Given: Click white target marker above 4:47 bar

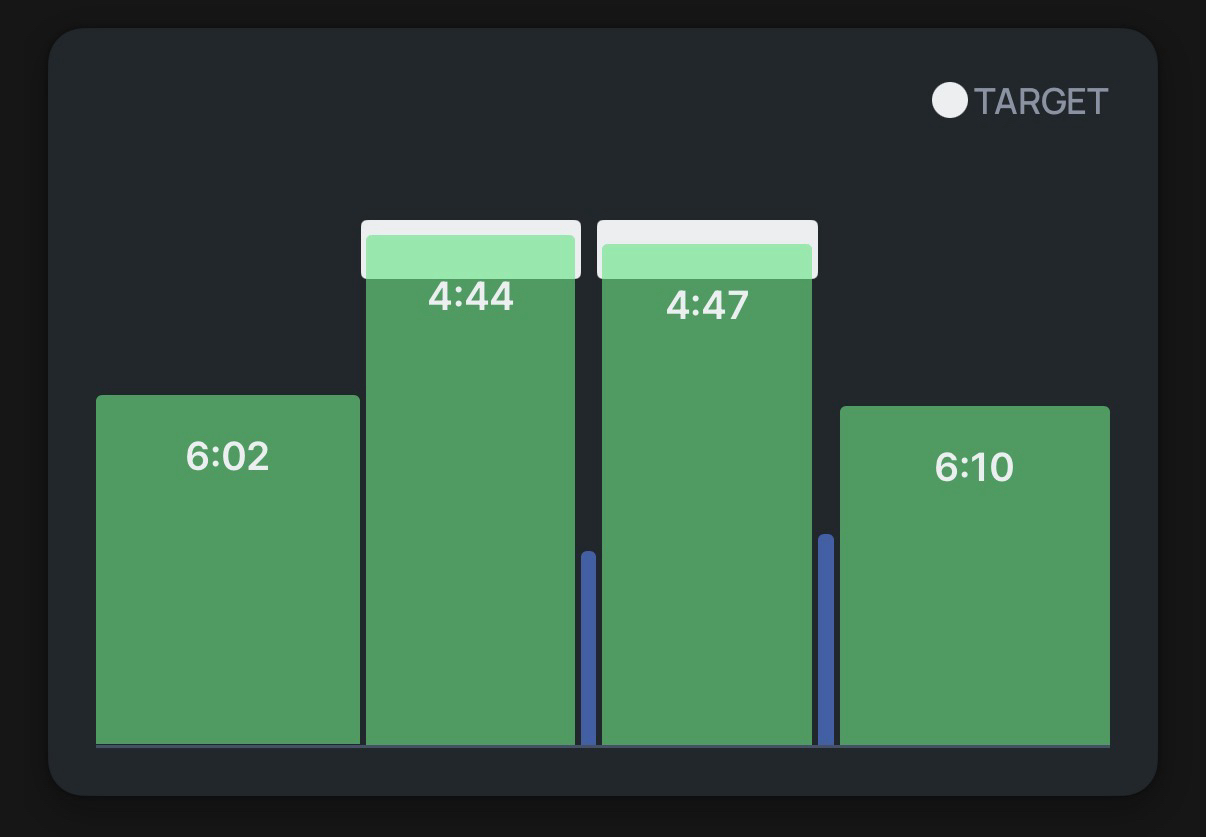Looking at the screenshot, I should (707, 231).
